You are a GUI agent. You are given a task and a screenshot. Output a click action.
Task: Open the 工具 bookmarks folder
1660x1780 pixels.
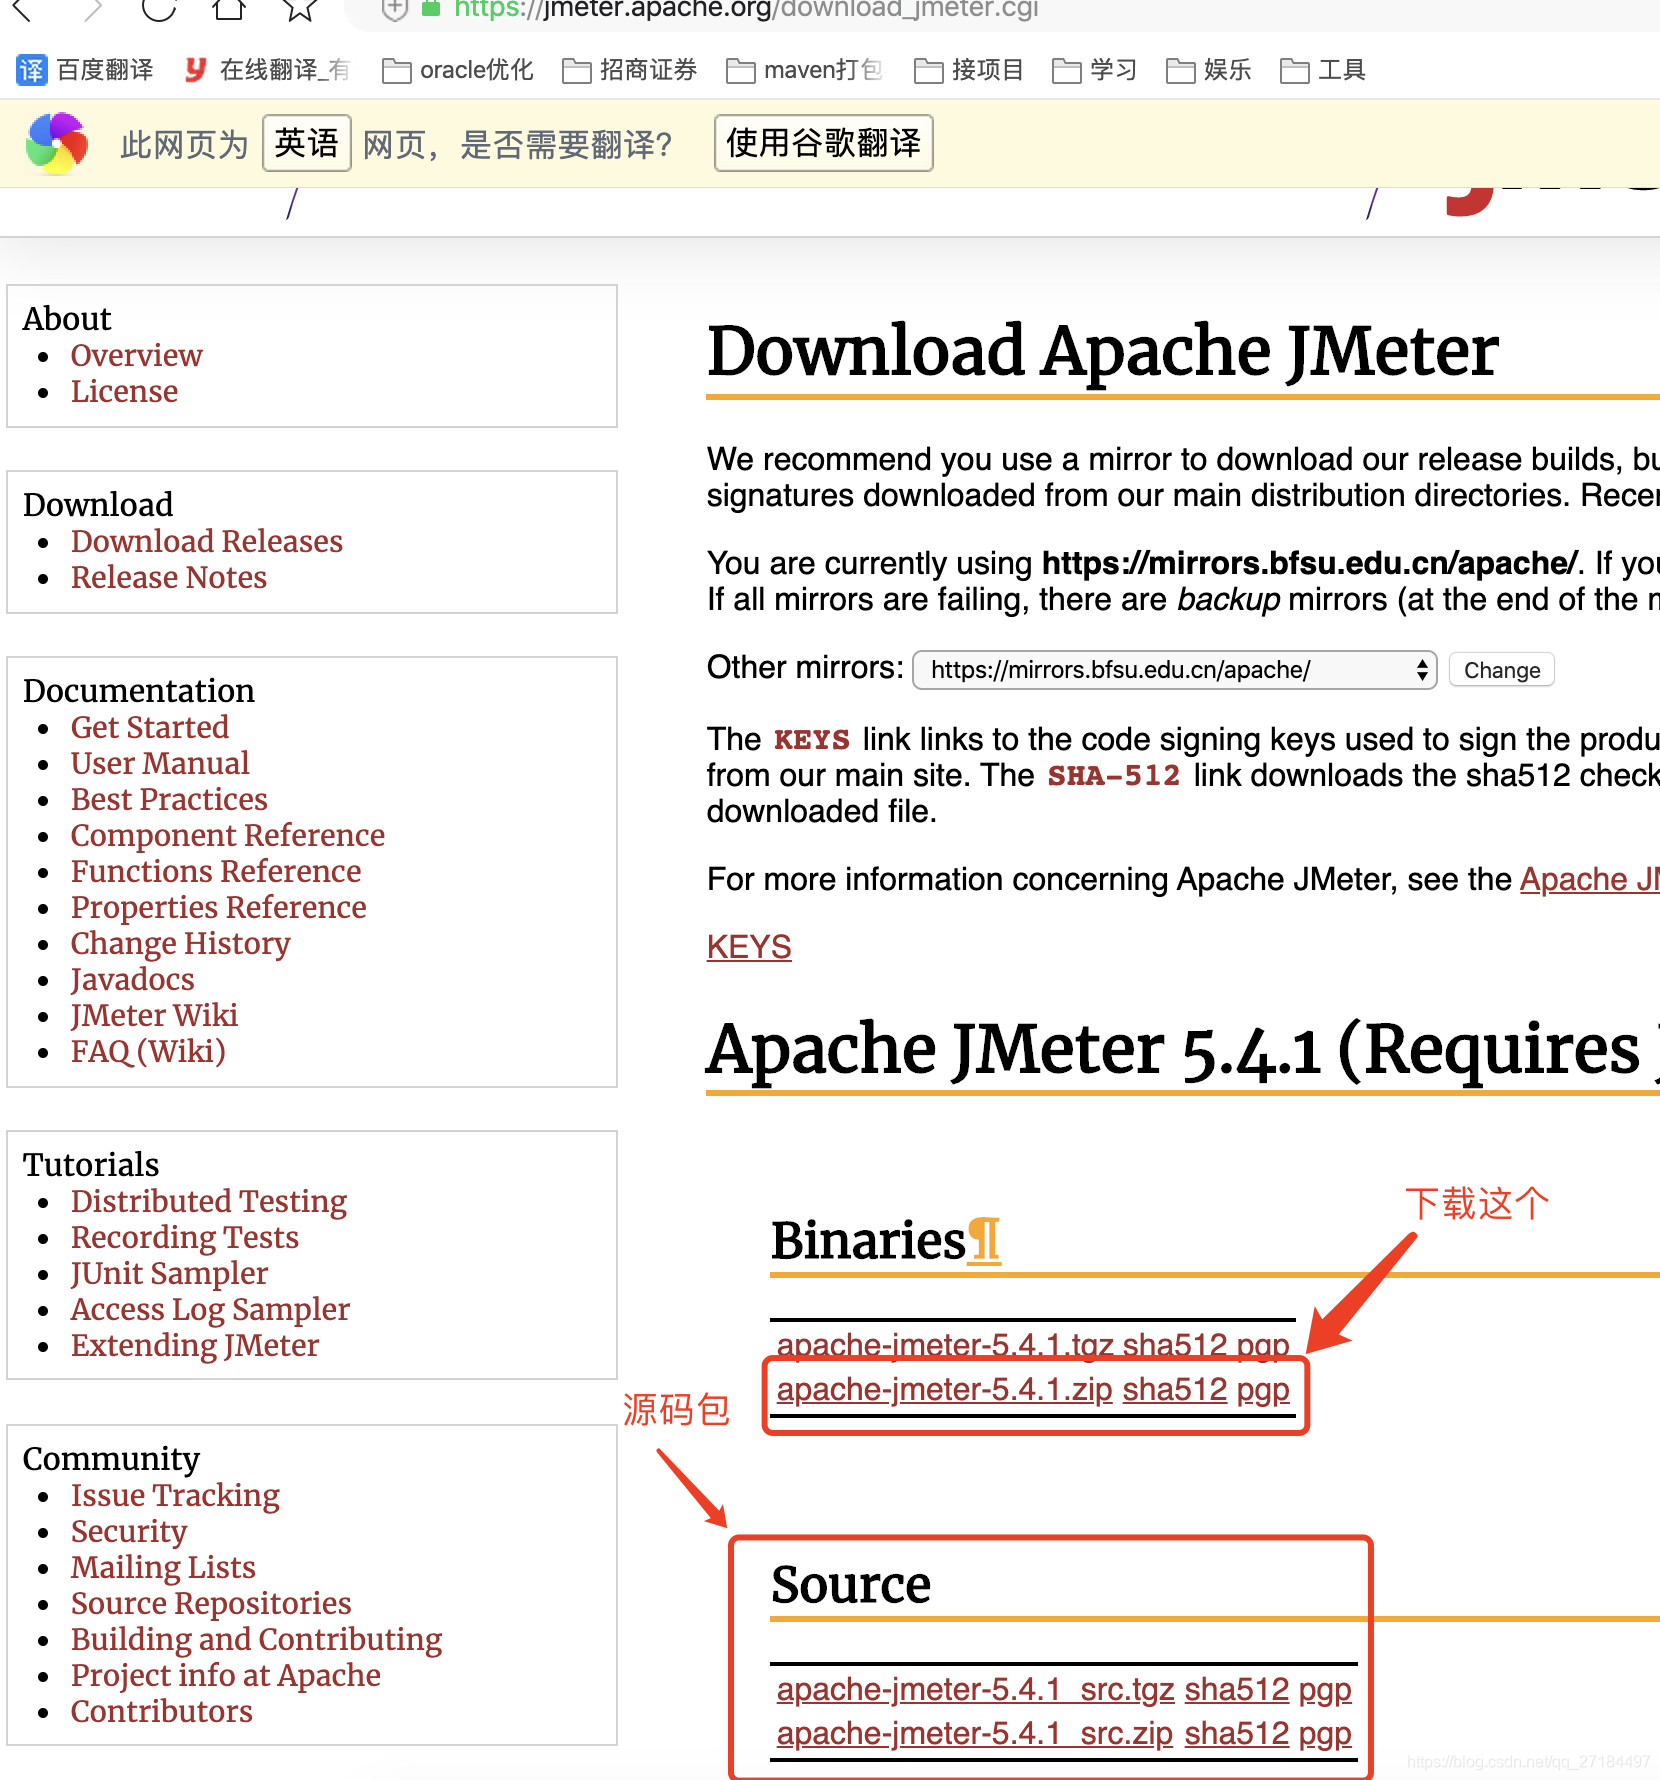pyautogui.click(x=1323, y=70)
